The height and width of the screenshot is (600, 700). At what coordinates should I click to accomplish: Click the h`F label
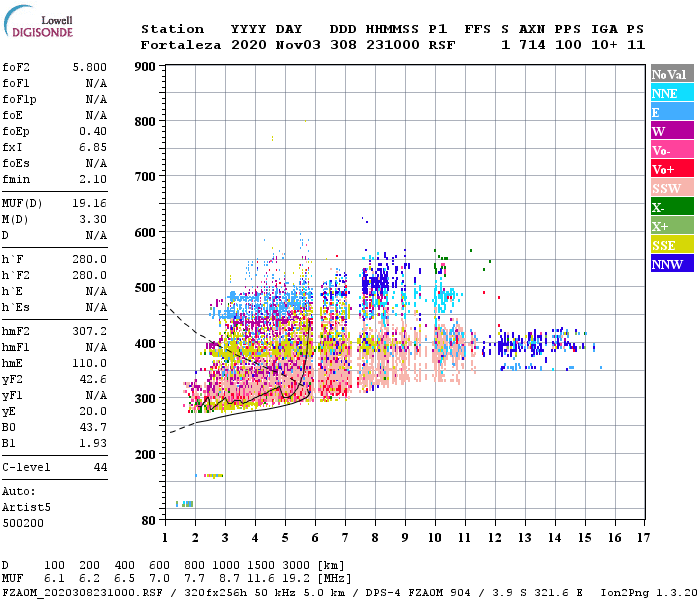pos(12,259)
